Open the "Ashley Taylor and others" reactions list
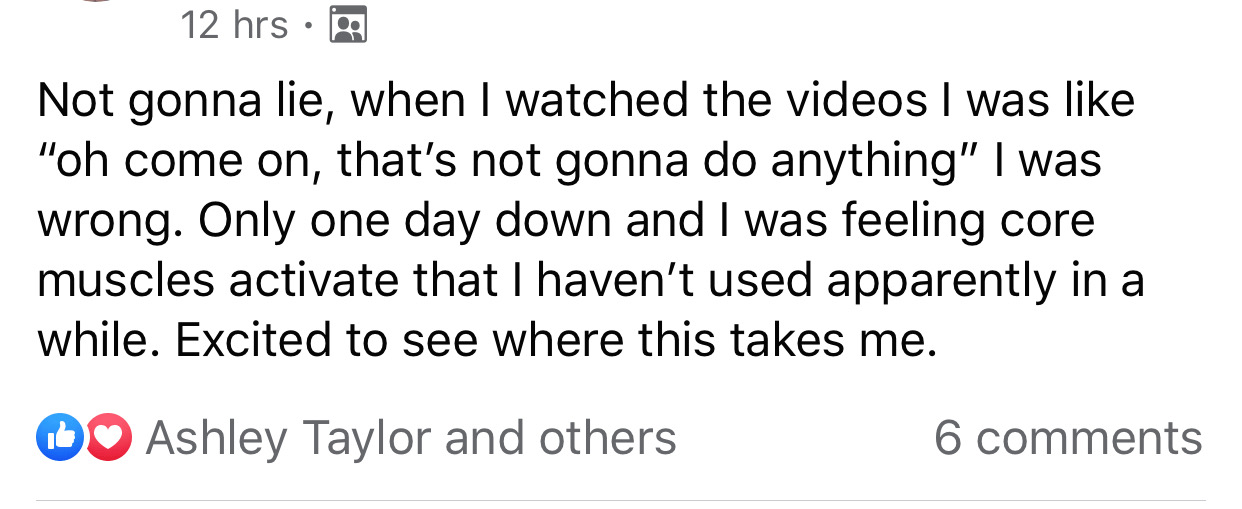The image size is (1242, 509). click(410, 438)
